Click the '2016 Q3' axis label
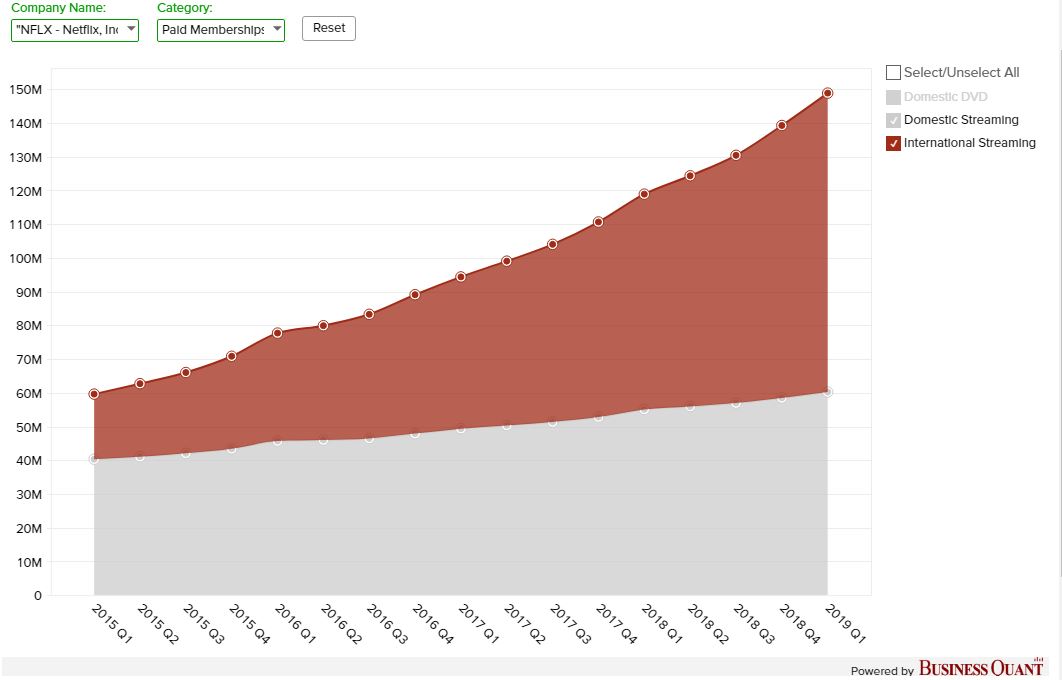Screen dimensions: 1062x680 387,624
